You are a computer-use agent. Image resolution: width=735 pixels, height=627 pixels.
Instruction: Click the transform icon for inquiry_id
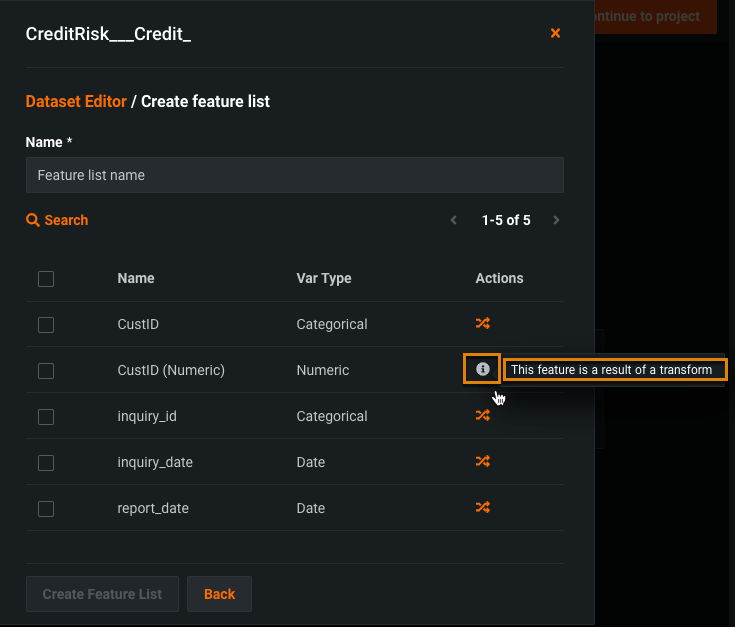pos(483,415)
